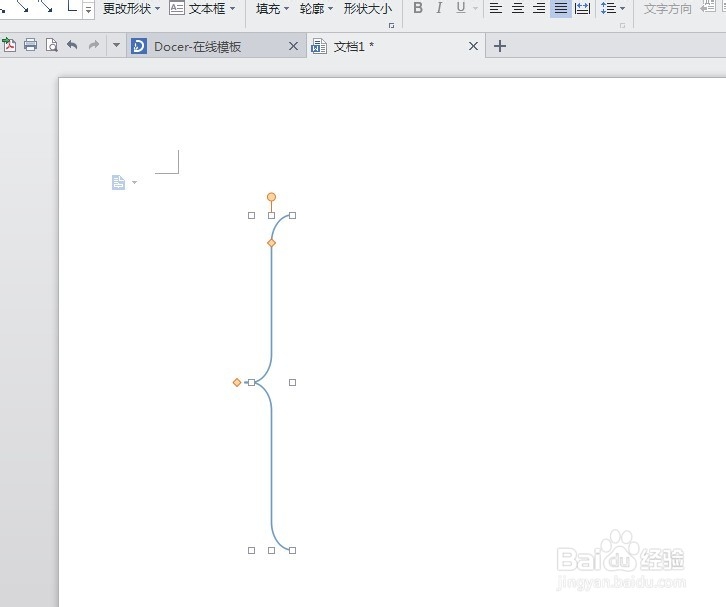The height and width of the screenshot is (607, 726).
Task: Open a new tab with plus button
Action: pyautogui.click(x=500, y=46)
